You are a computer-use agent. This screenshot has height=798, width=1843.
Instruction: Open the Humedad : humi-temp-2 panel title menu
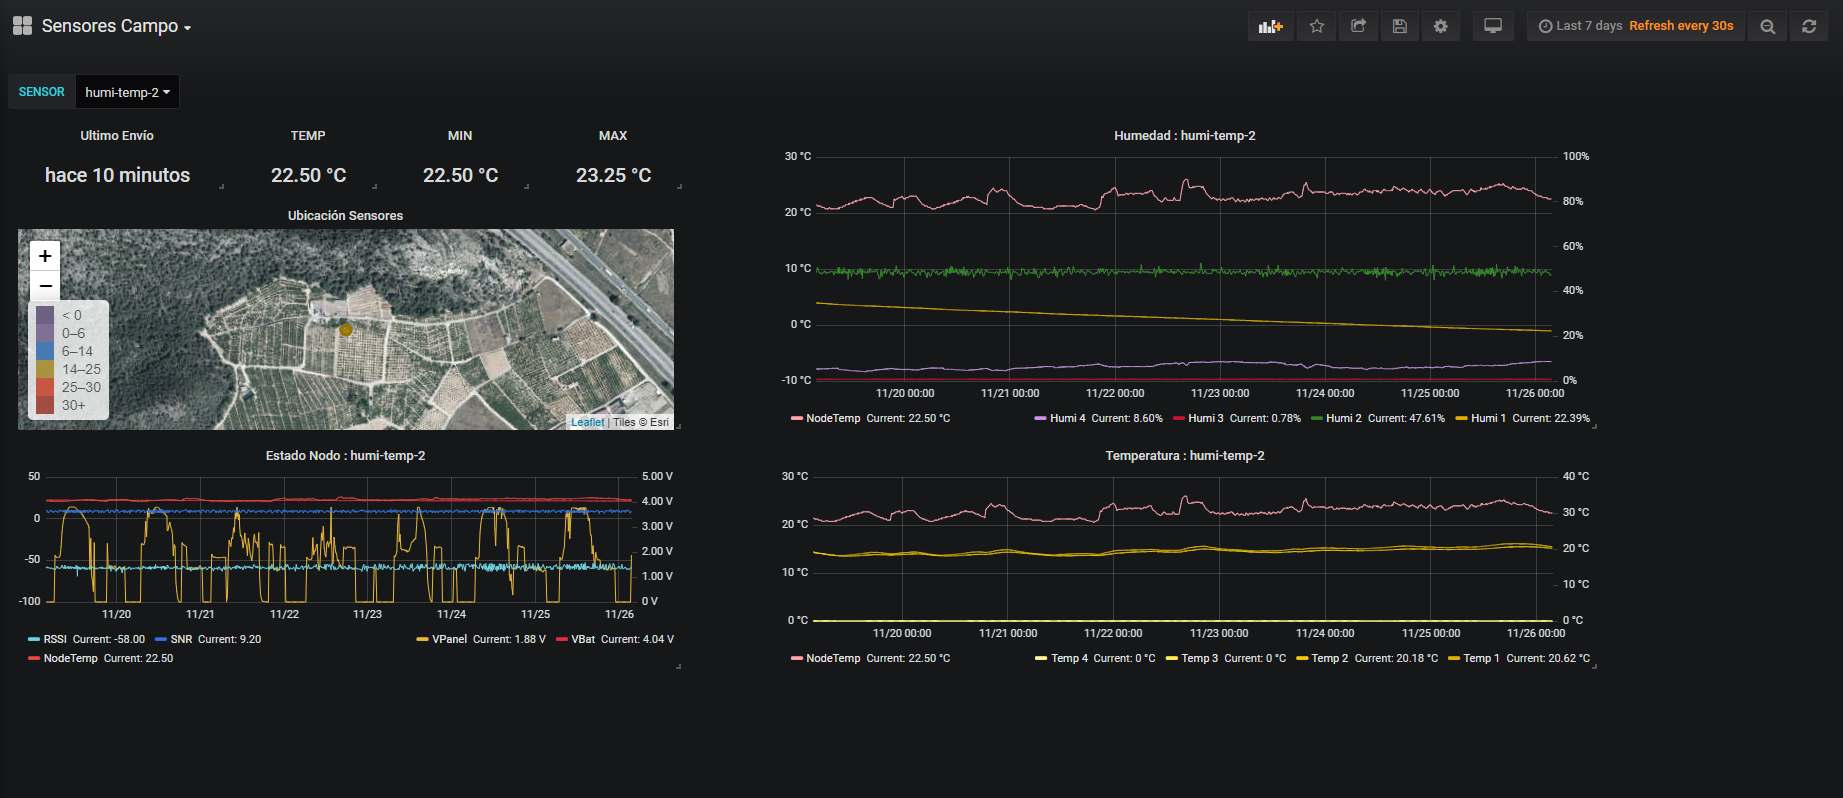(1184, 135)
